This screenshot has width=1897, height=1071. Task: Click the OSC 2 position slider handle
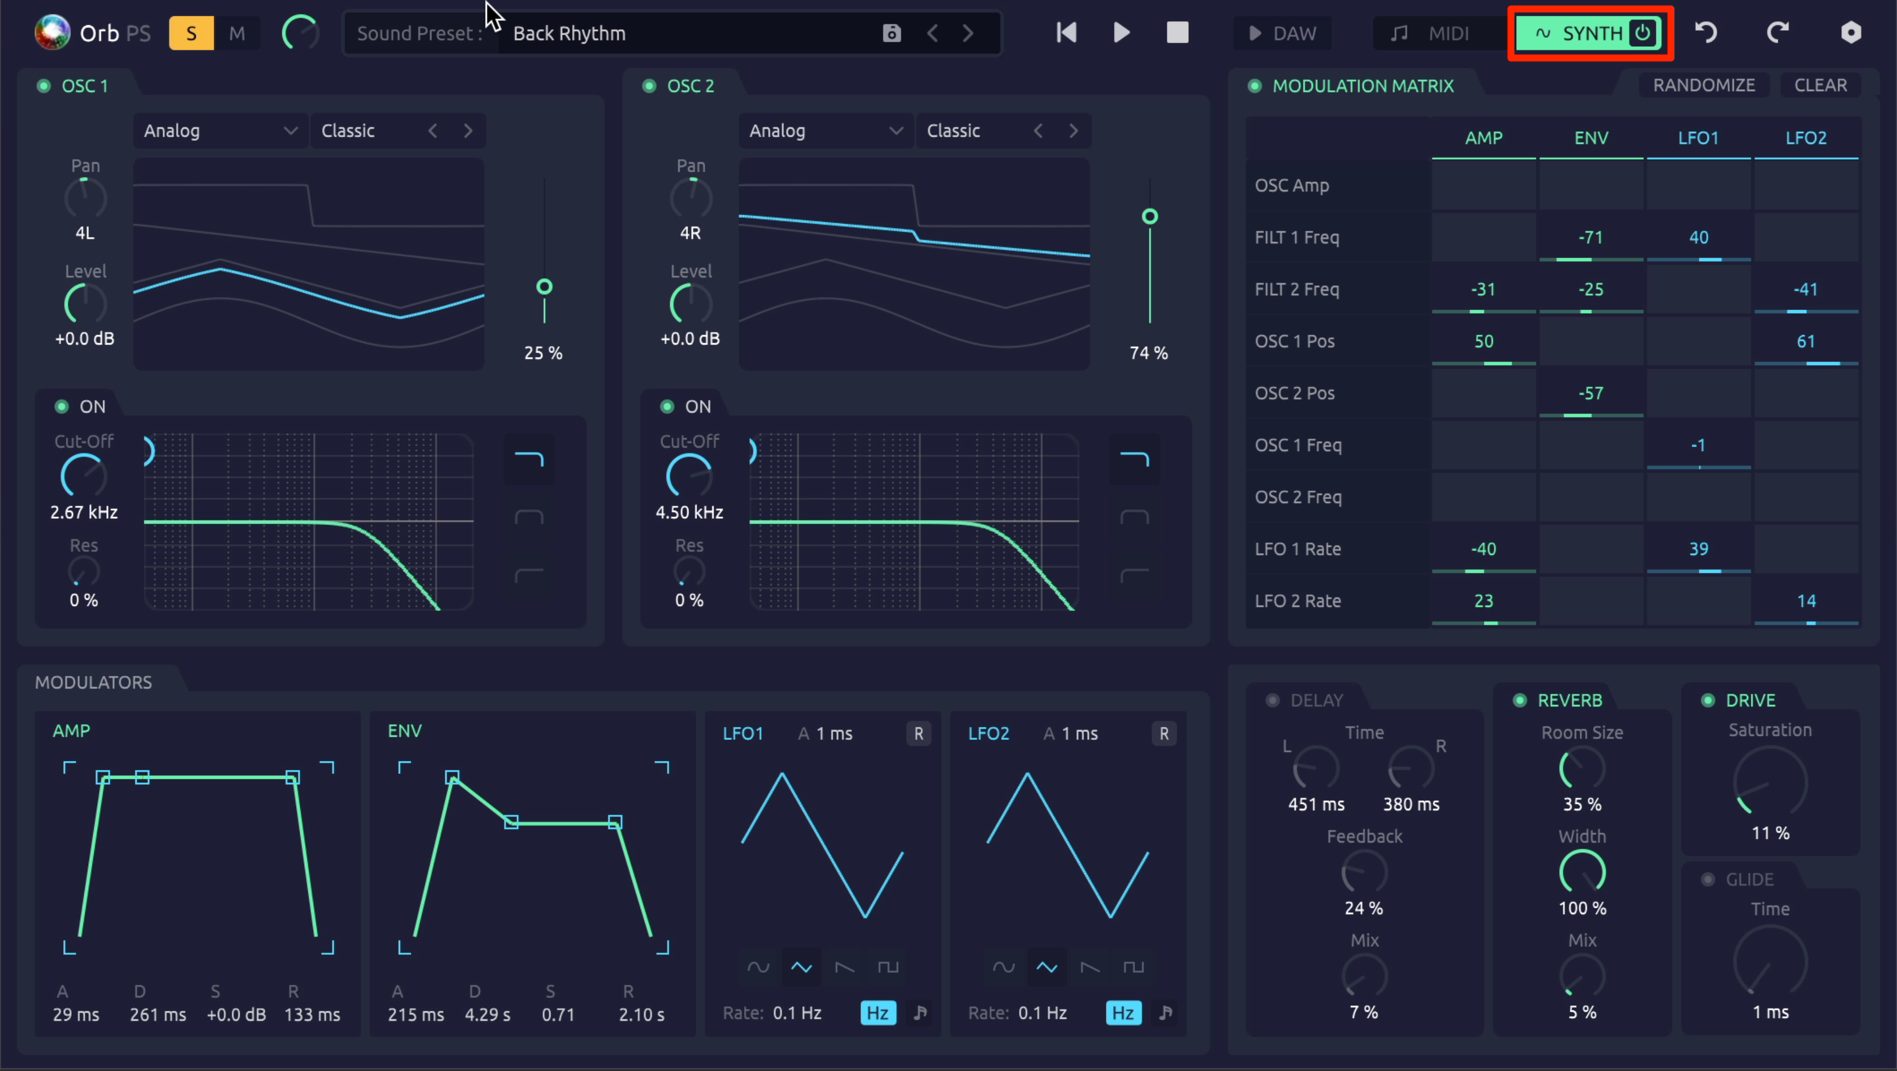tap(1150, 216)
